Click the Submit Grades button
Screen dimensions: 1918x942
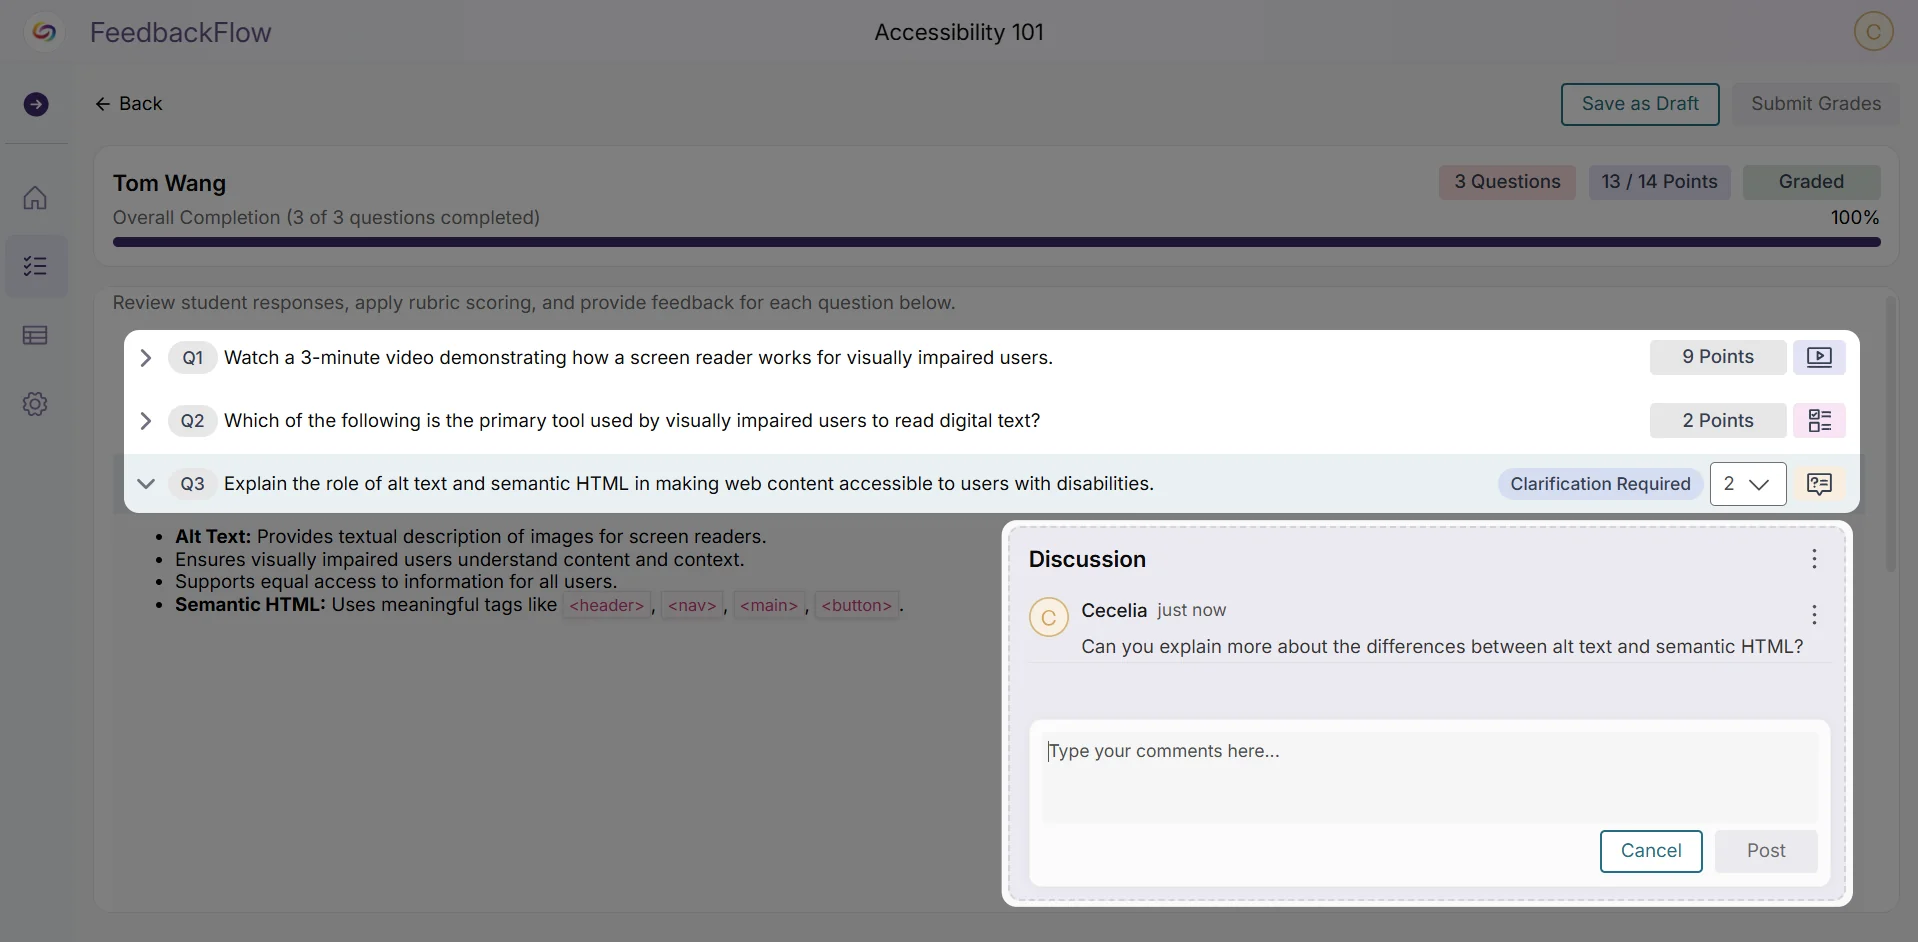[1816, 103]
